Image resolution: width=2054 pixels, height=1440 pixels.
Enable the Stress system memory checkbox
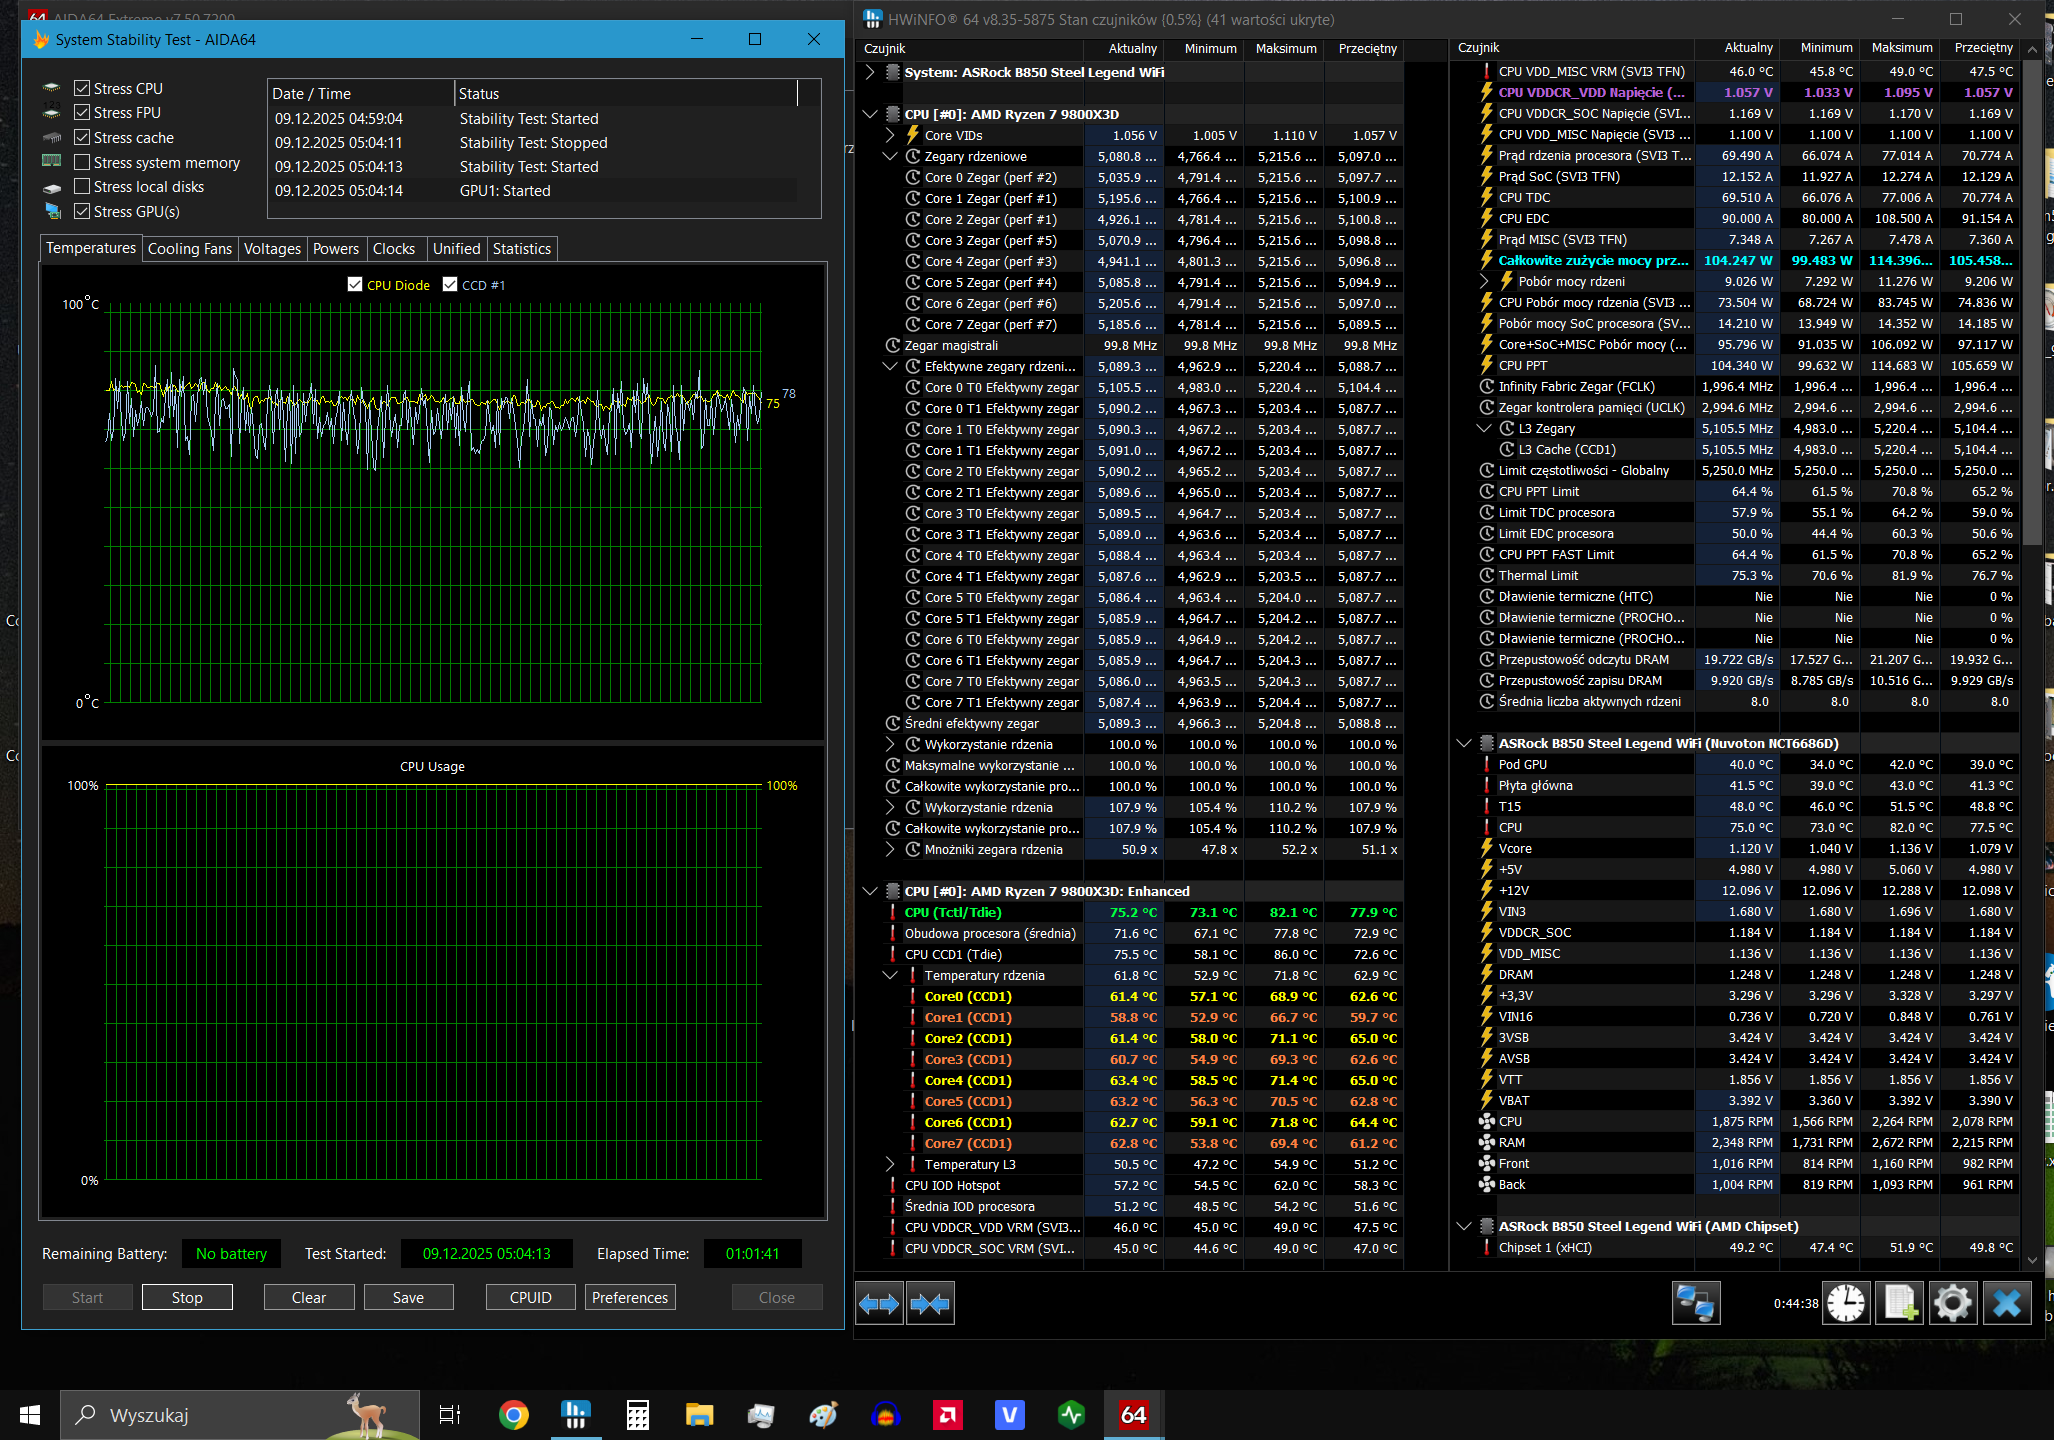tap(82, 162)
